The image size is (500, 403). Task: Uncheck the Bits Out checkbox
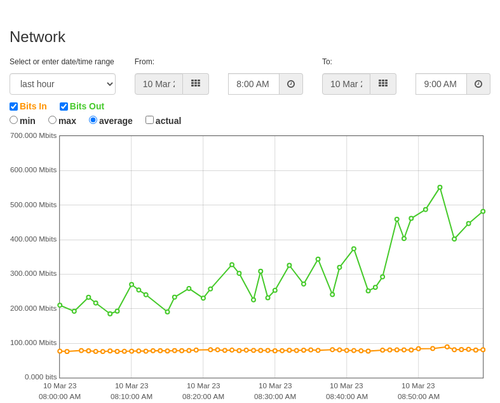click(64, 106)
